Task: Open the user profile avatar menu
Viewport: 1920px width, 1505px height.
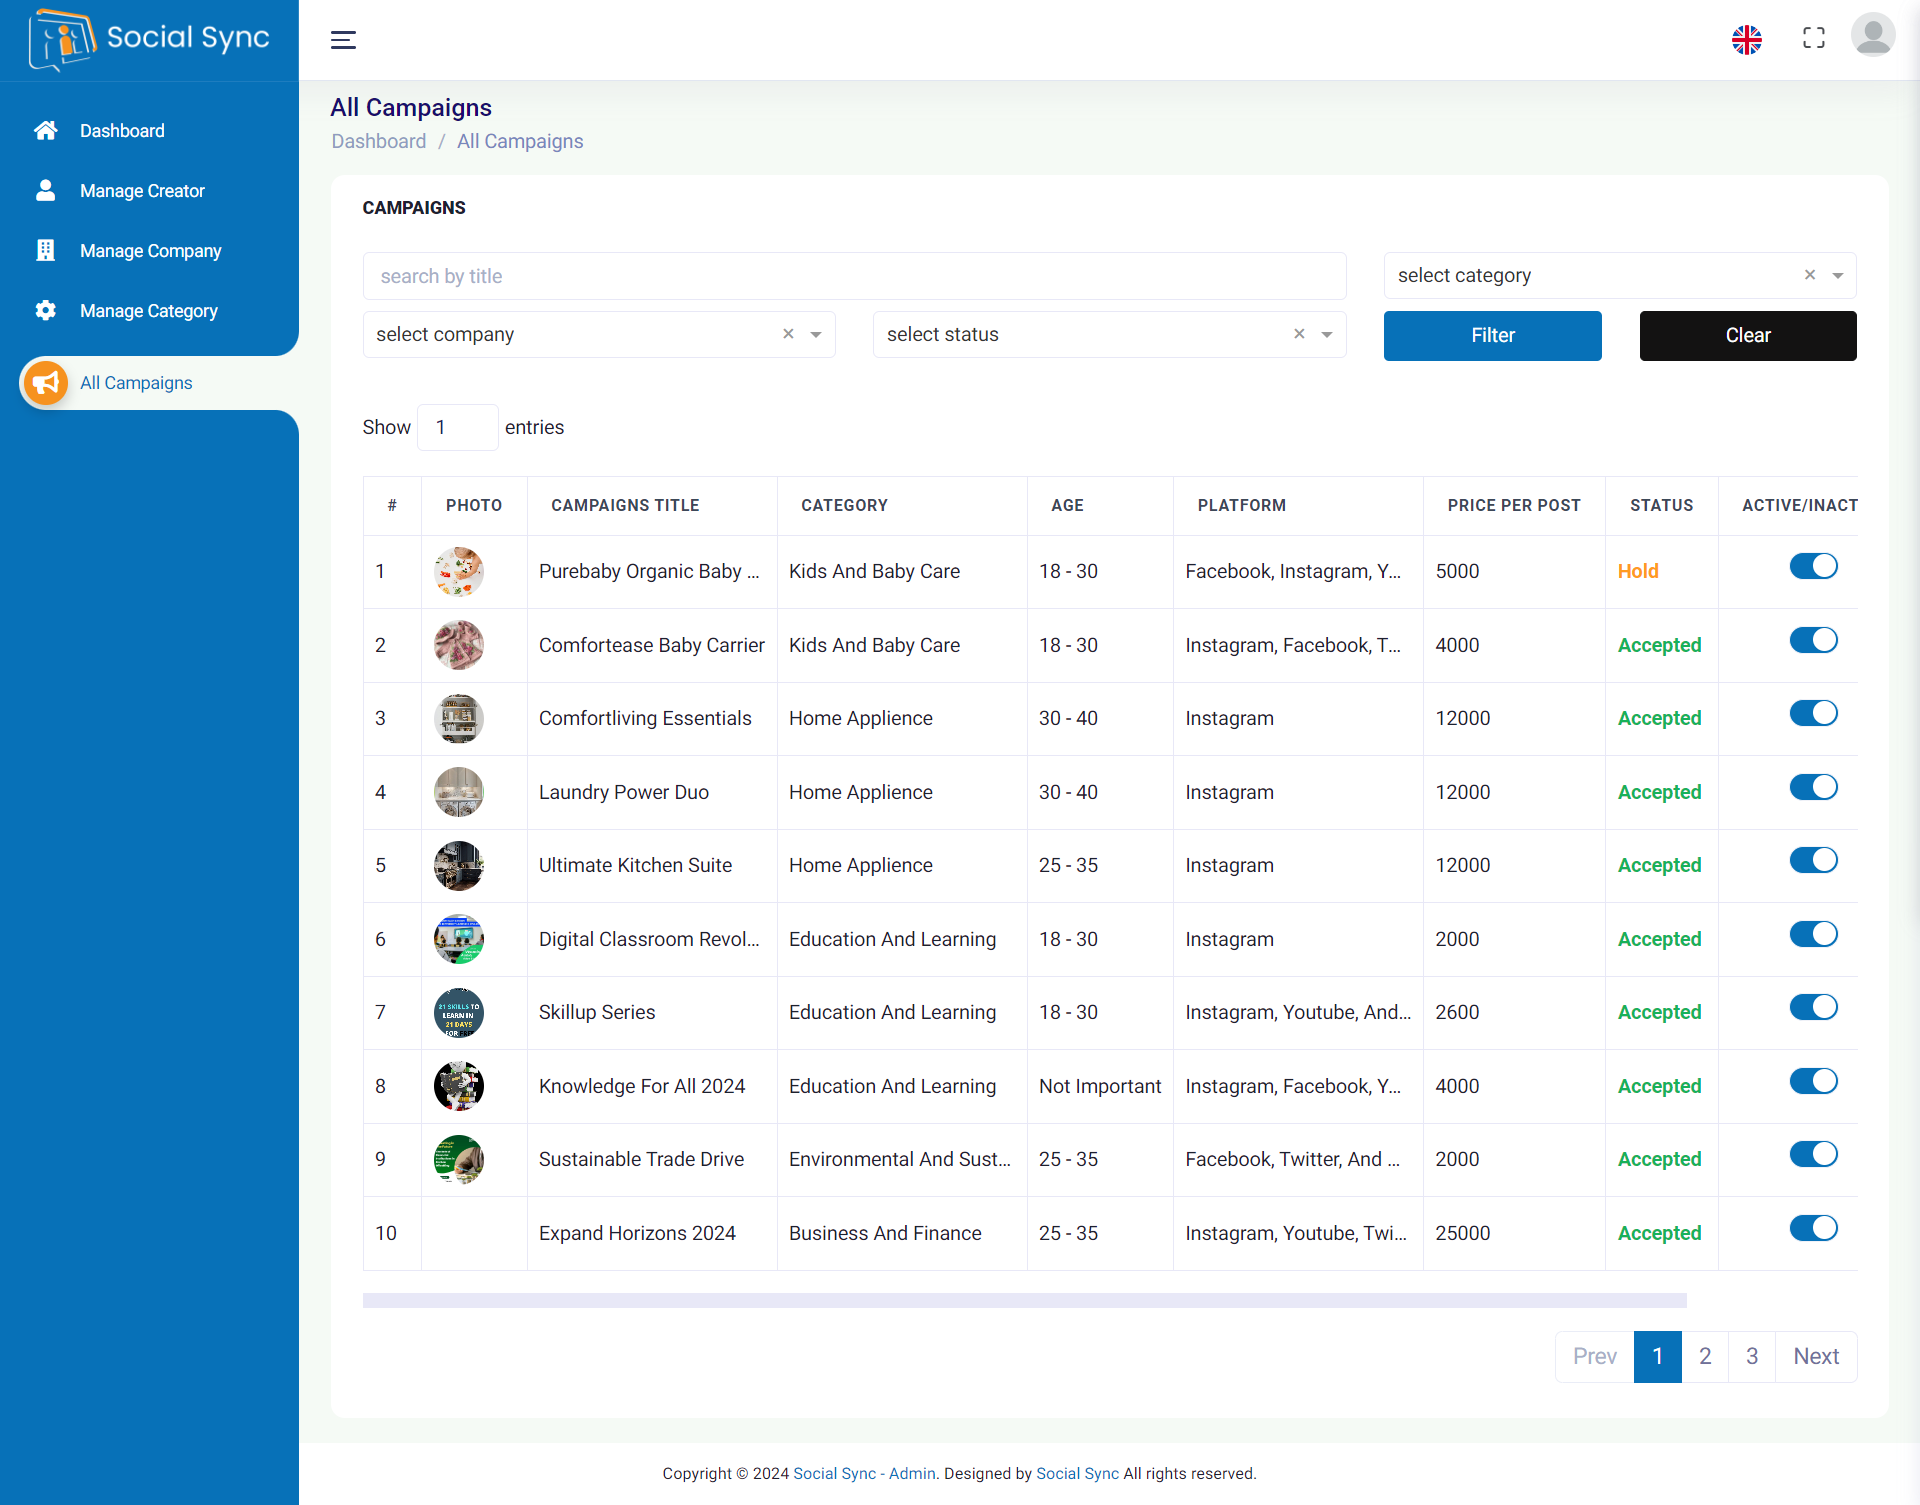Action: [1873, 35]
